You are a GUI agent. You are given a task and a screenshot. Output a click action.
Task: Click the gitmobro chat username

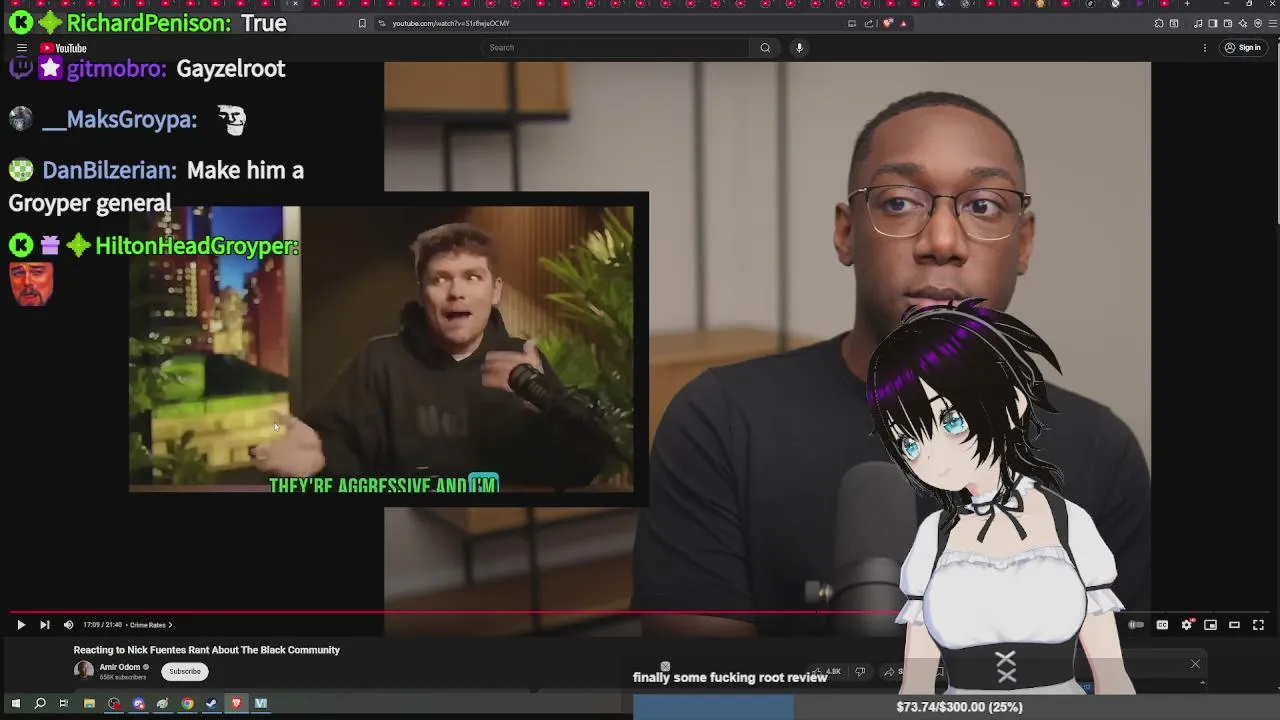(116, 69)
